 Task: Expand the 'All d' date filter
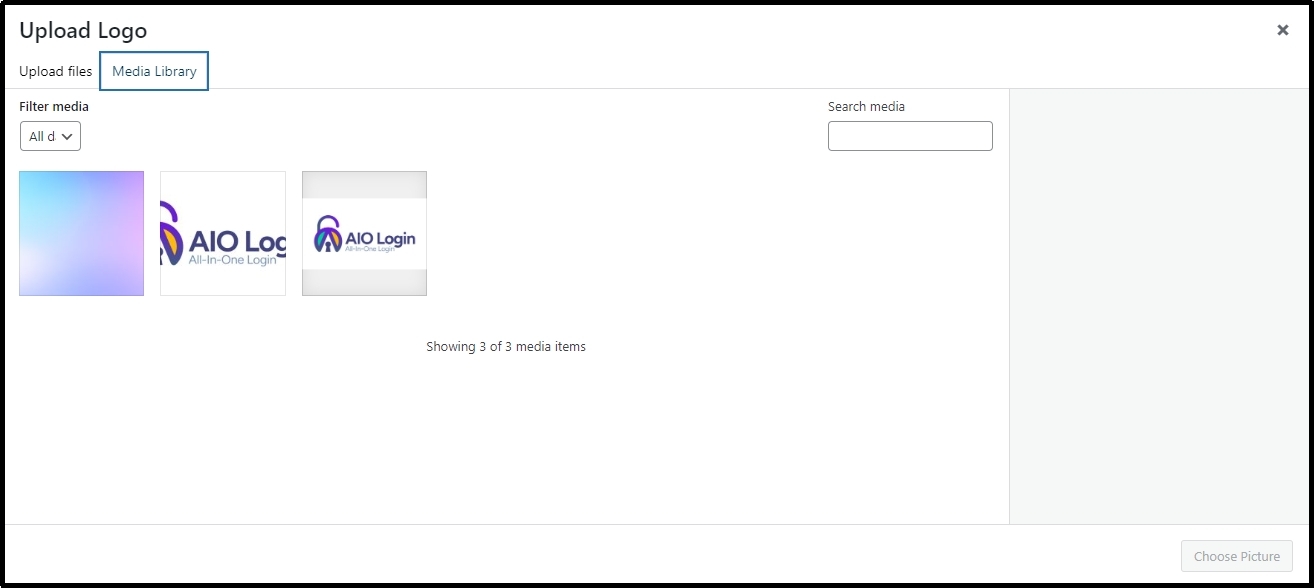(49, 136)
